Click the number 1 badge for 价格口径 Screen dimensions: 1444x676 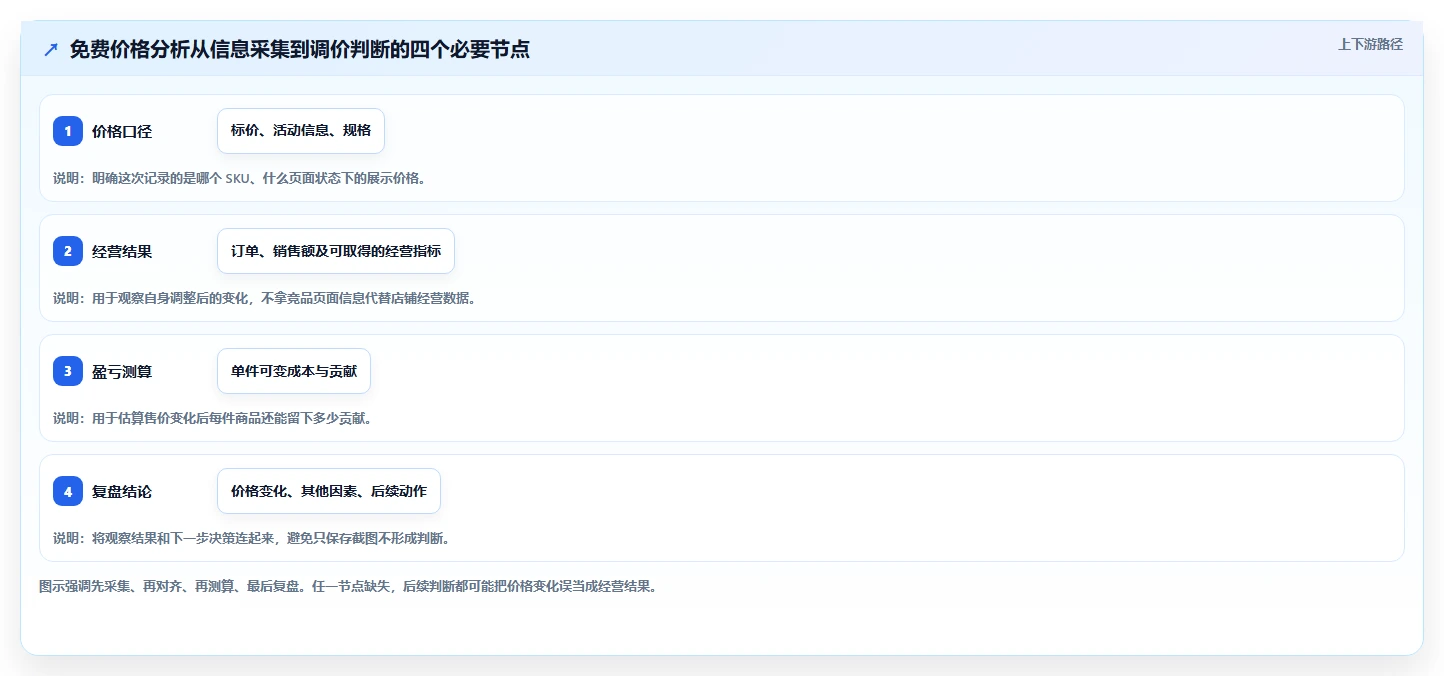(68, 131)
